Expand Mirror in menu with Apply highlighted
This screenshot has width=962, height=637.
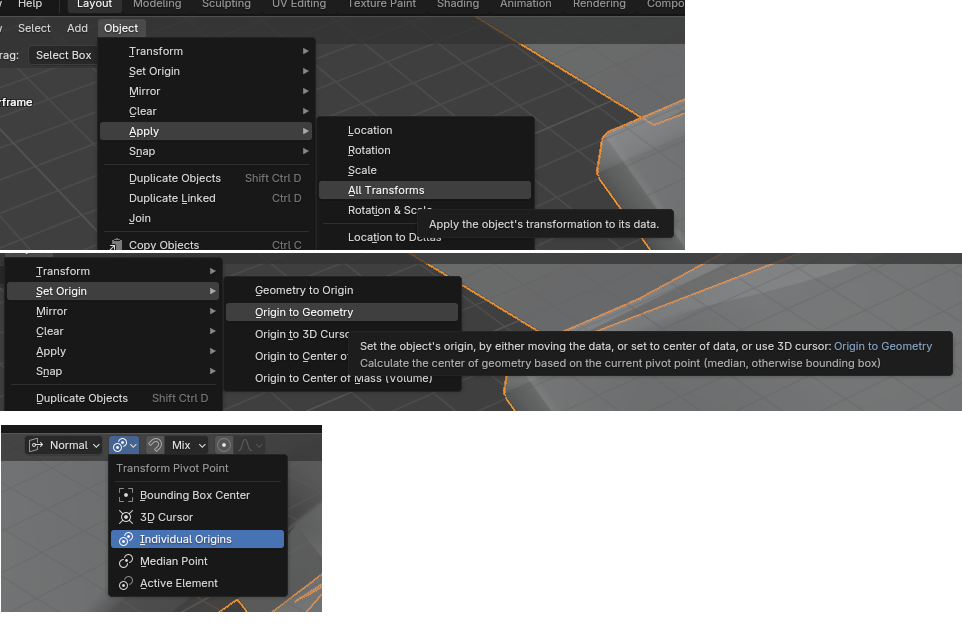(x=206, y=91)
